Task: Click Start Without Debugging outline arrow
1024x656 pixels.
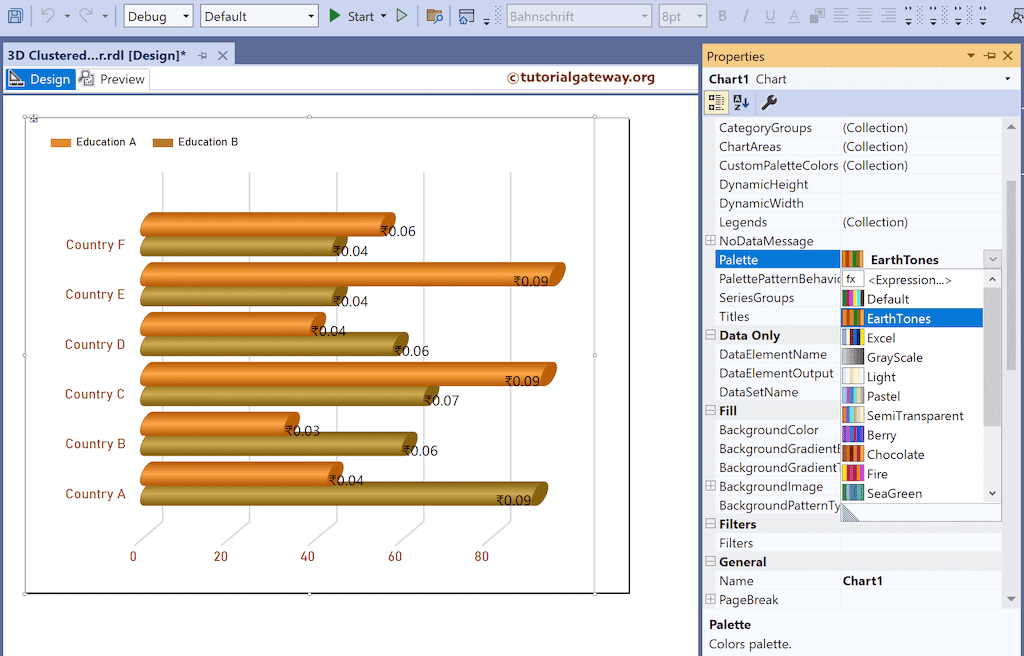Action: pyautogui.click(x=402, y=16)
